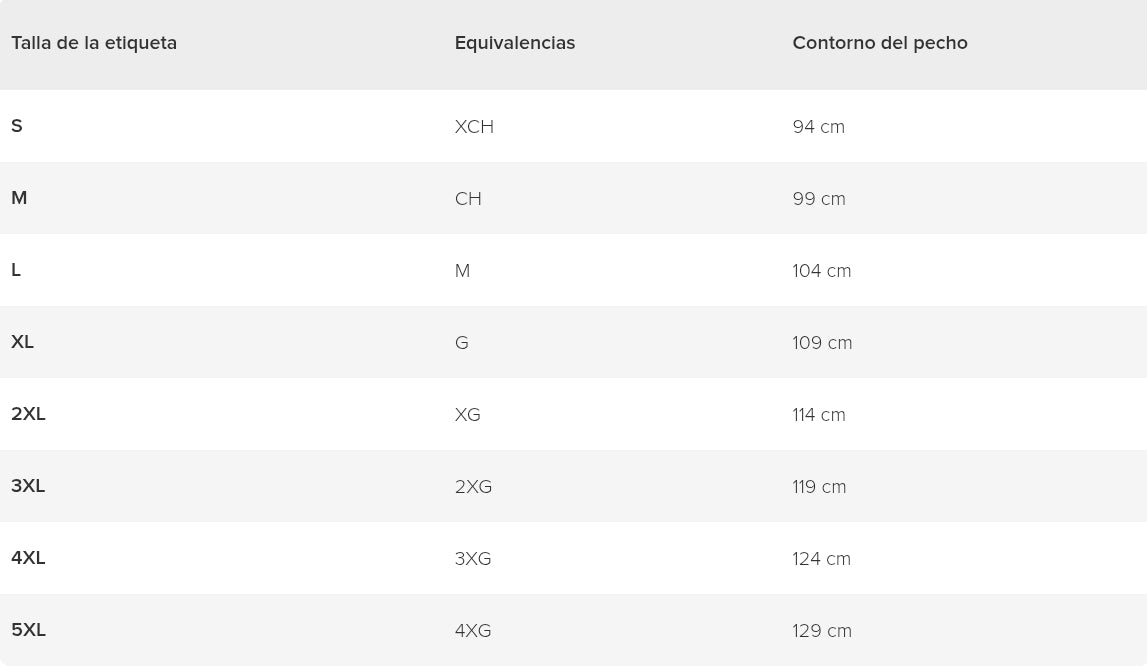Click the L size label cell
This screenshot has height=666, width=1147.
[16, 270]
